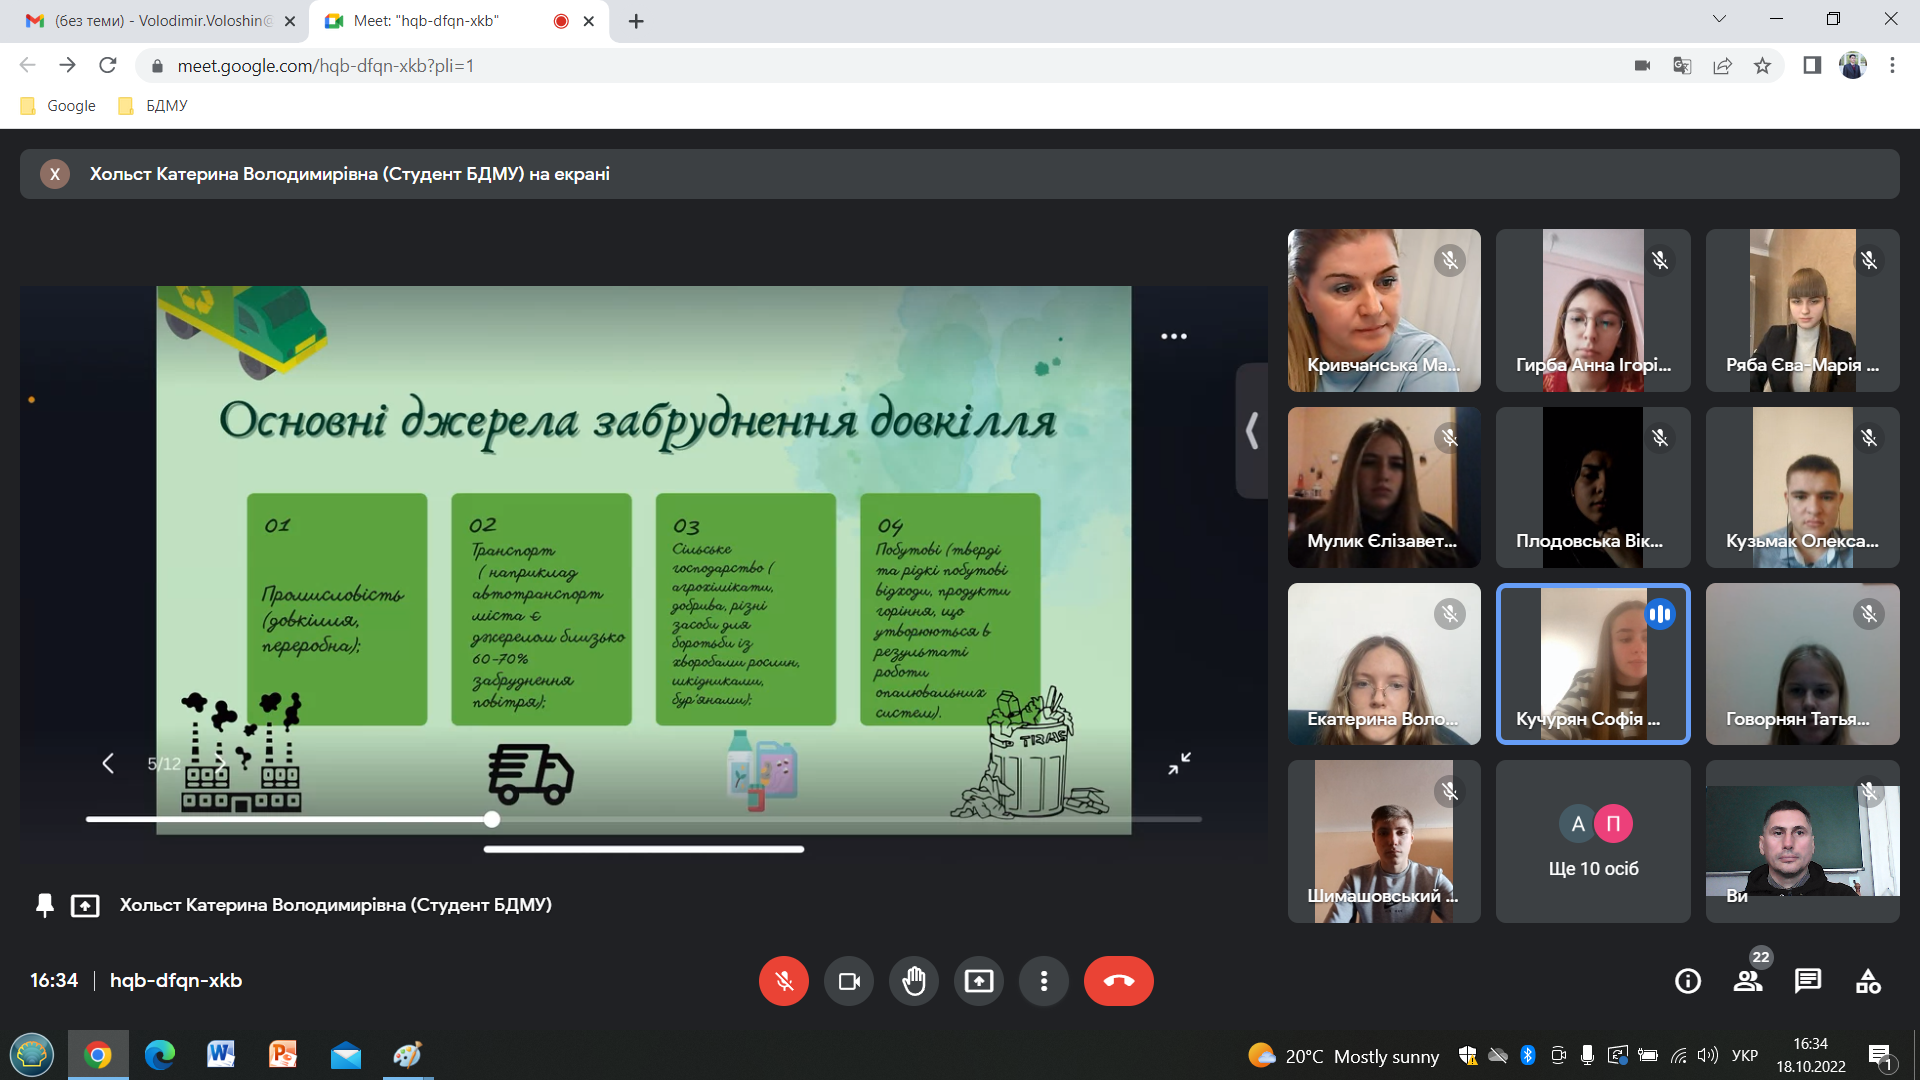Viewport: 1920px width, 1080px height.
Task: Go back in browser
Action: click(27, 65)
